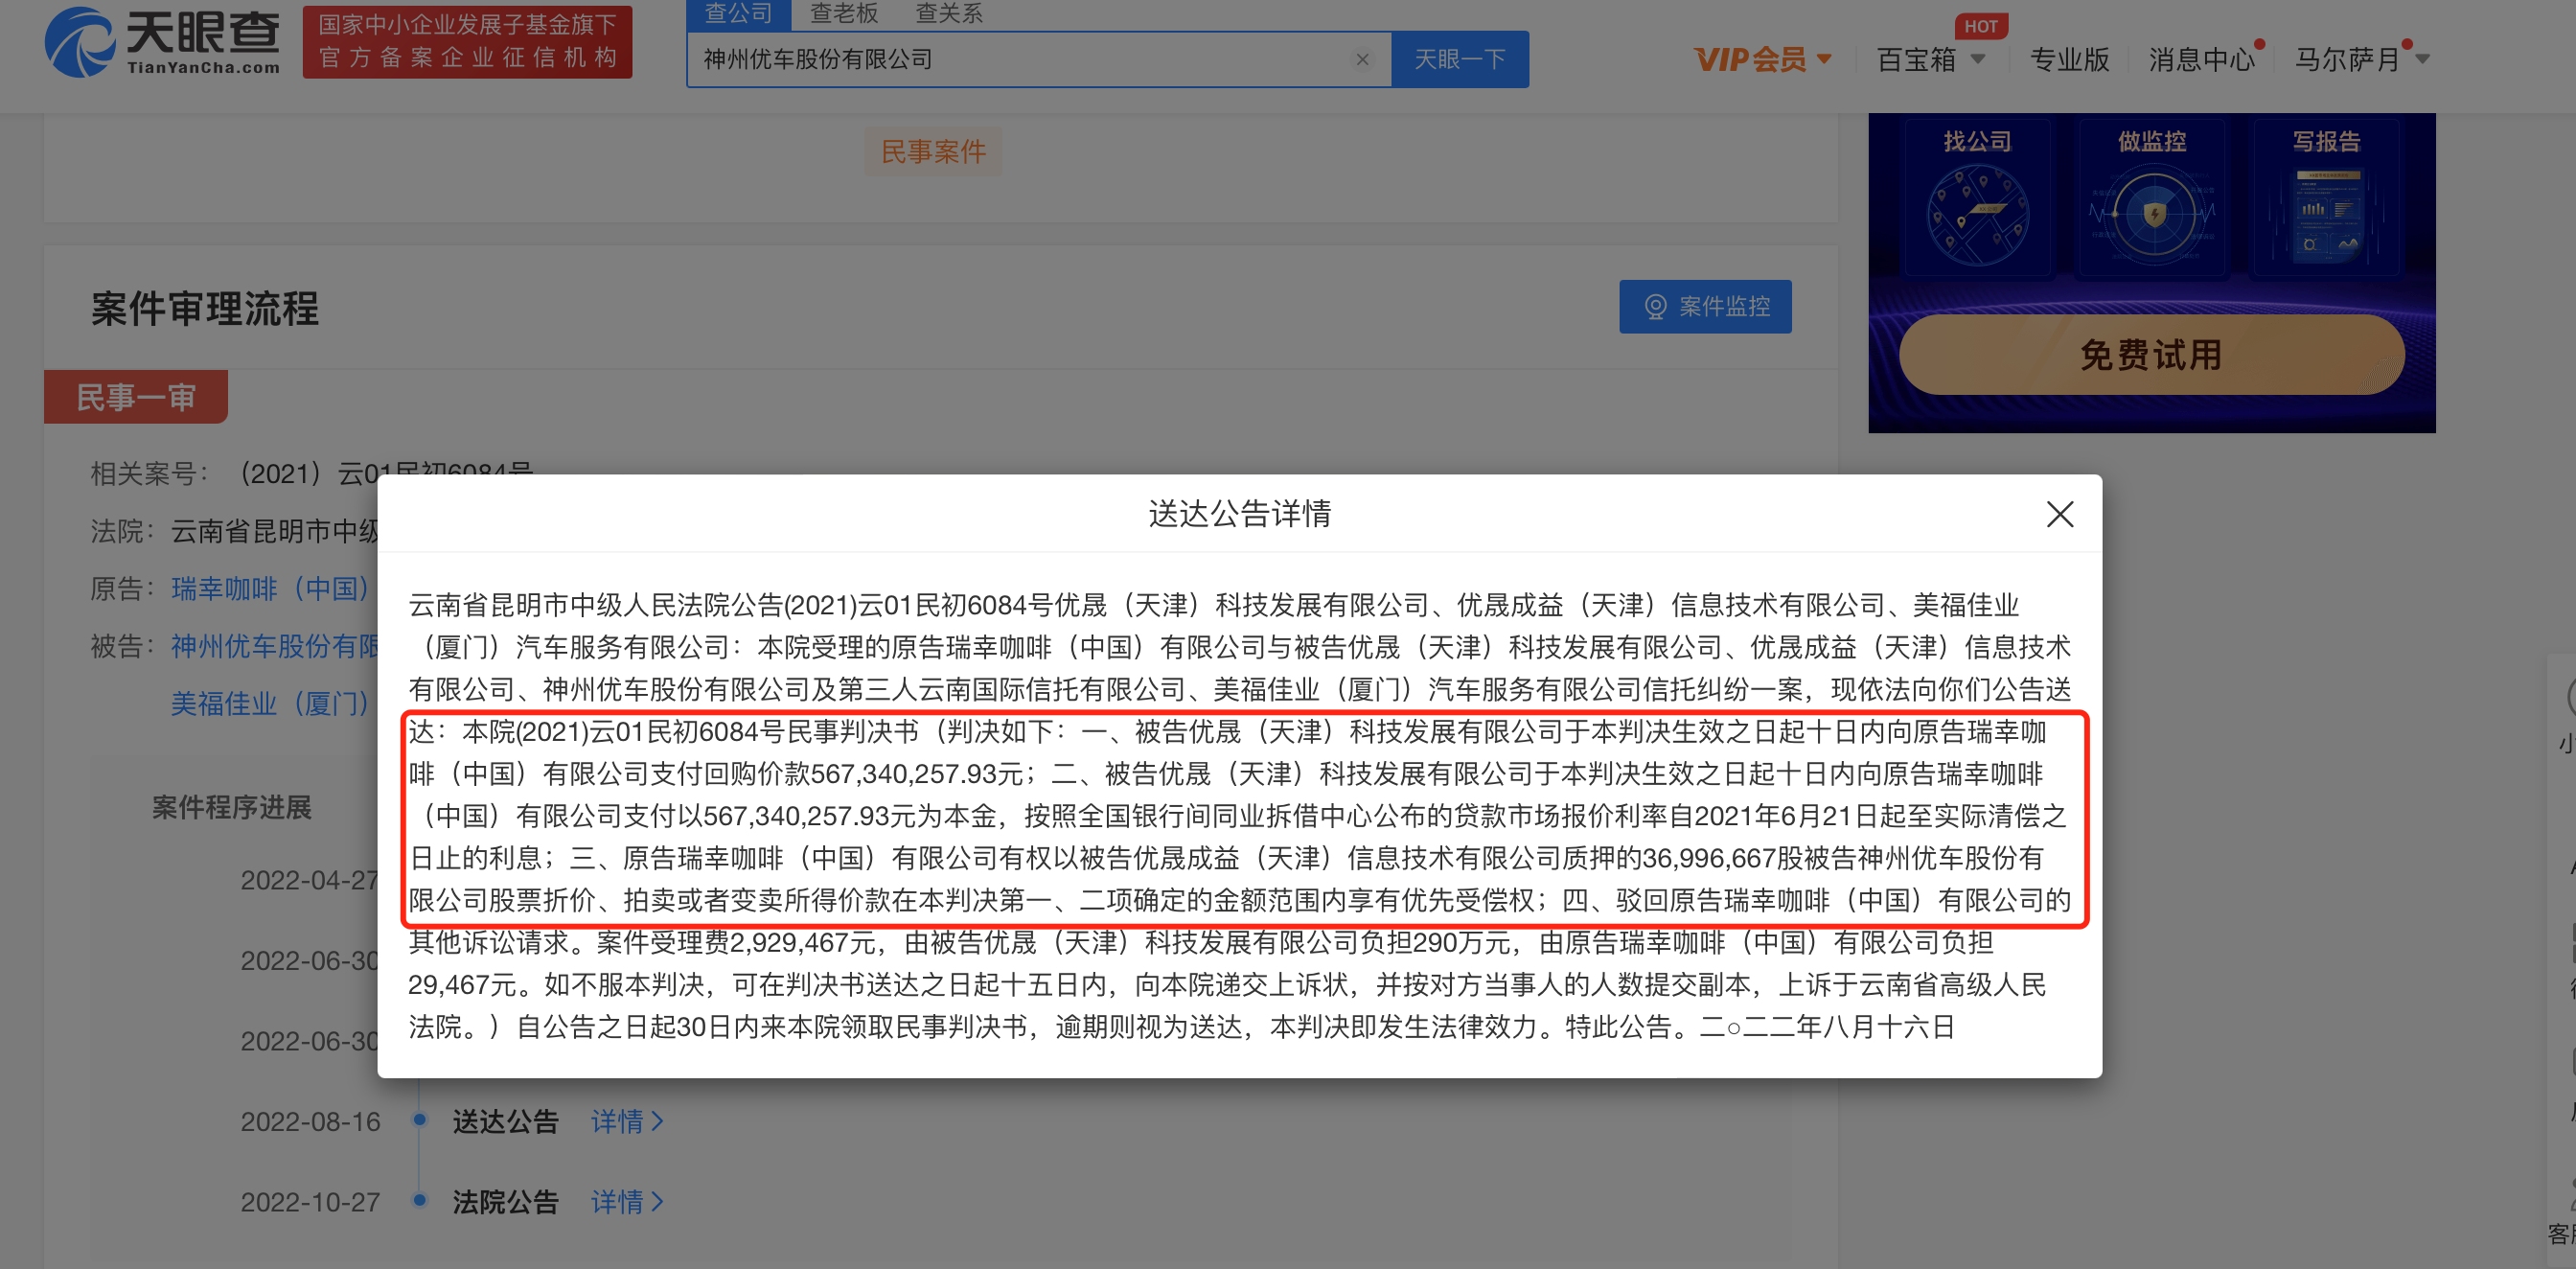2576x1269 pixels.
Task: Expand the VIP会员 dropdown
Action: [1762, 60]
